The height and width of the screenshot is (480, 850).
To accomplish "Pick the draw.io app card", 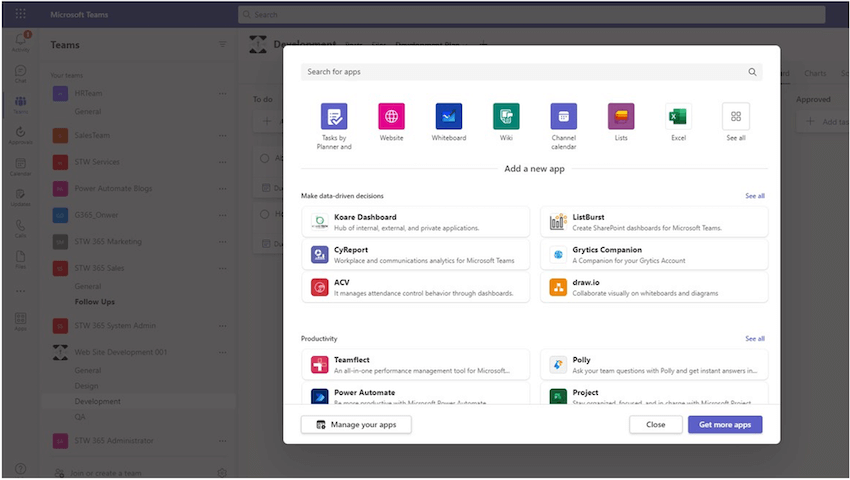I will click(654, 287).
